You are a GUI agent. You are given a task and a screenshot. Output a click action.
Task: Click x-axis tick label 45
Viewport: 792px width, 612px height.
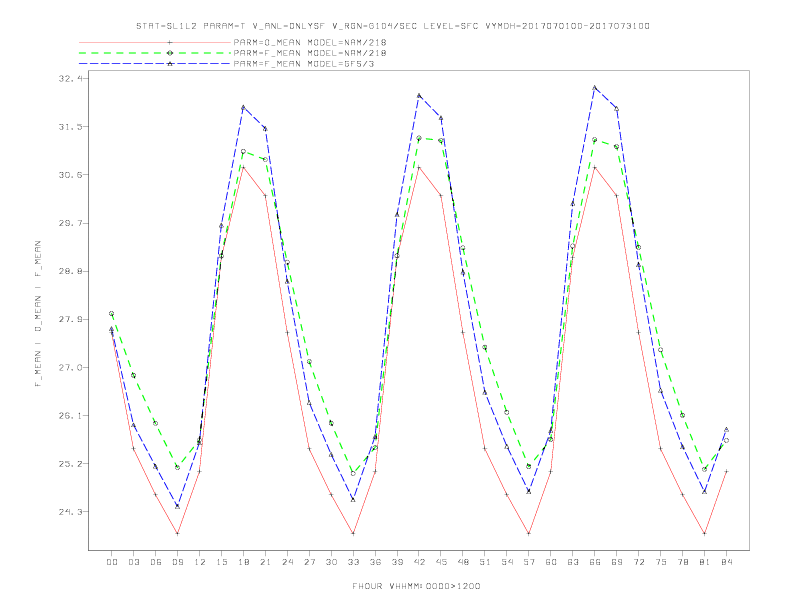[x=441, y=562]
